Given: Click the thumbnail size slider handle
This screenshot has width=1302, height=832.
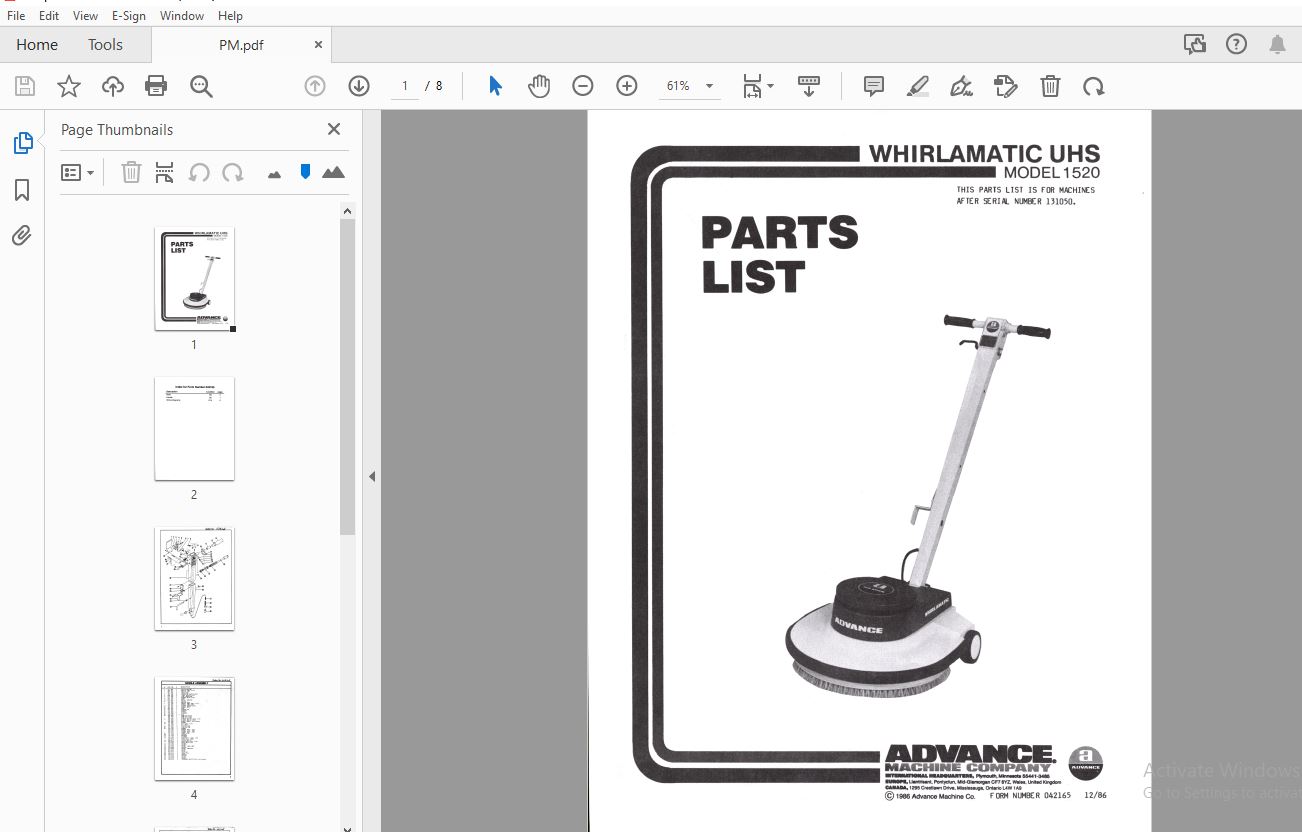Looking at the screenshot, I should (x=305, y=172).
